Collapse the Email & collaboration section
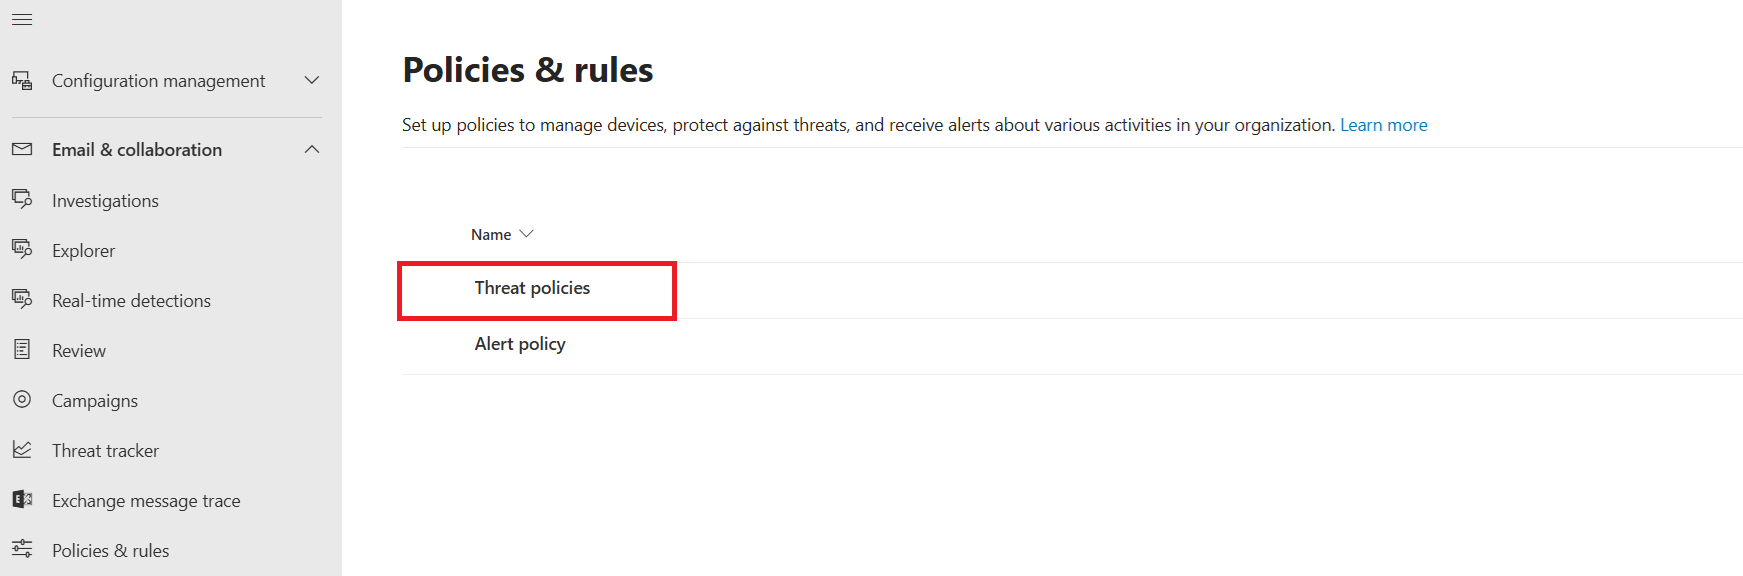Screen dimensions: 1743x576 coord(311,148)
